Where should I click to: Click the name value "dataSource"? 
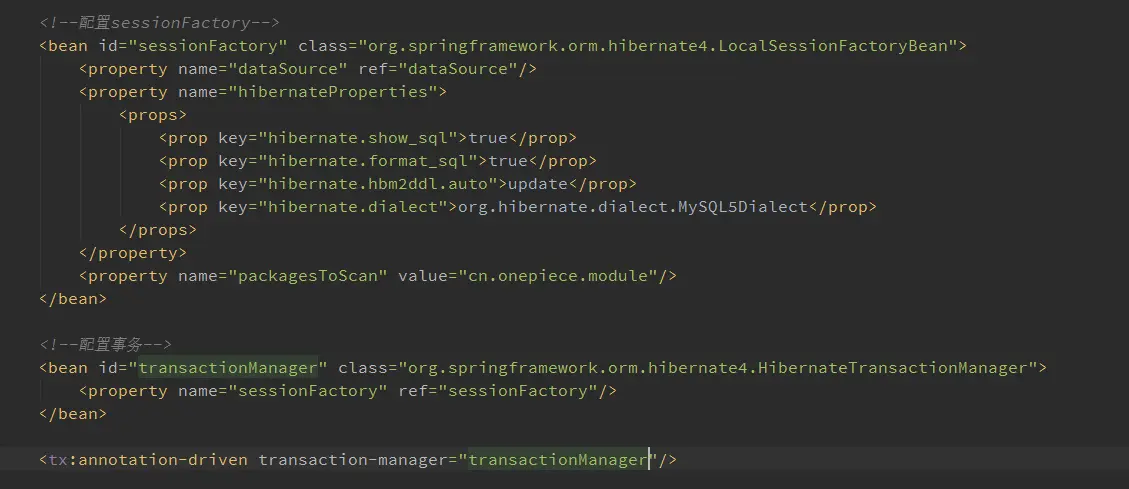(x=288, y=69)
